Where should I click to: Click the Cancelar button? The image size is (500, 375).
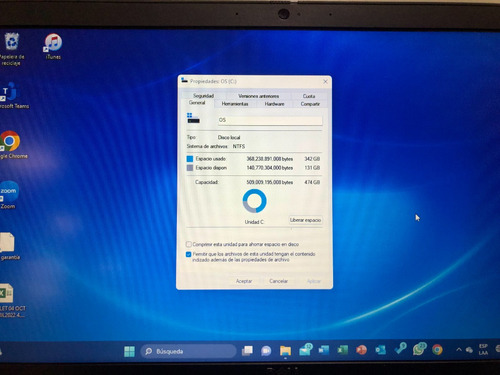278,281
